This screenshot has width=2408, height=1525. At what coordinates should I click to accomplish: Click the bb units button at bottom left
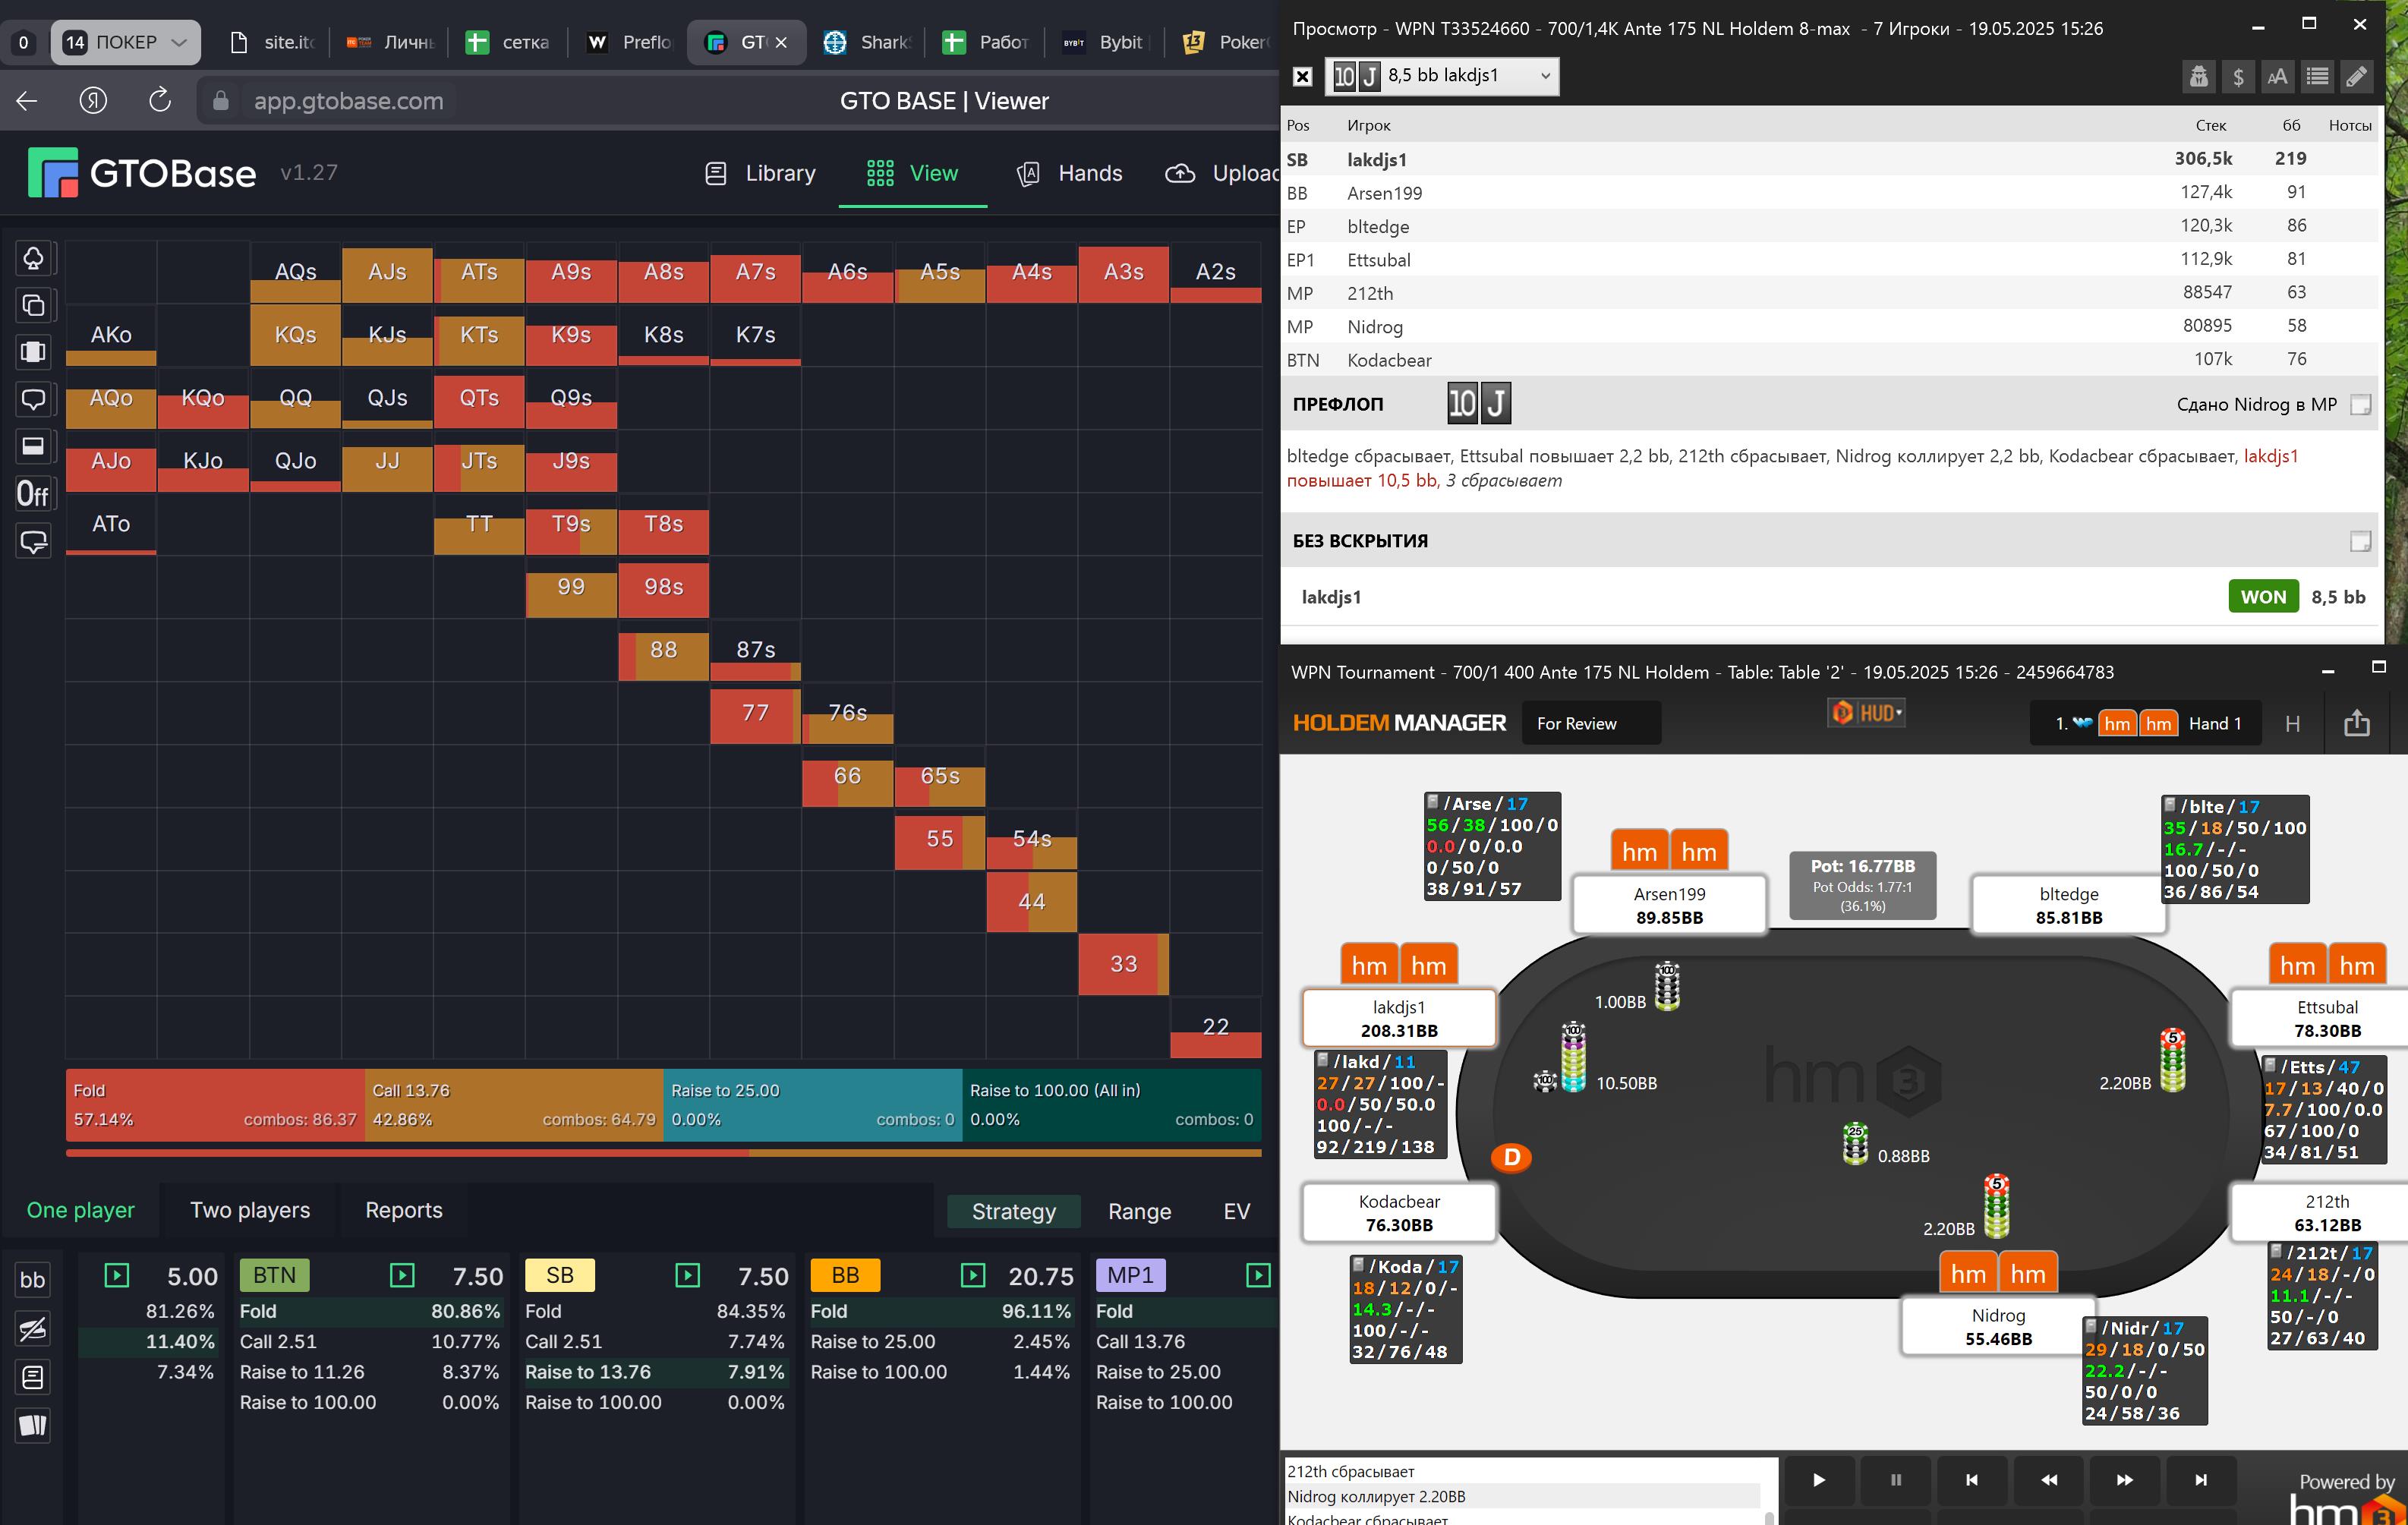tap(33, 1279)
